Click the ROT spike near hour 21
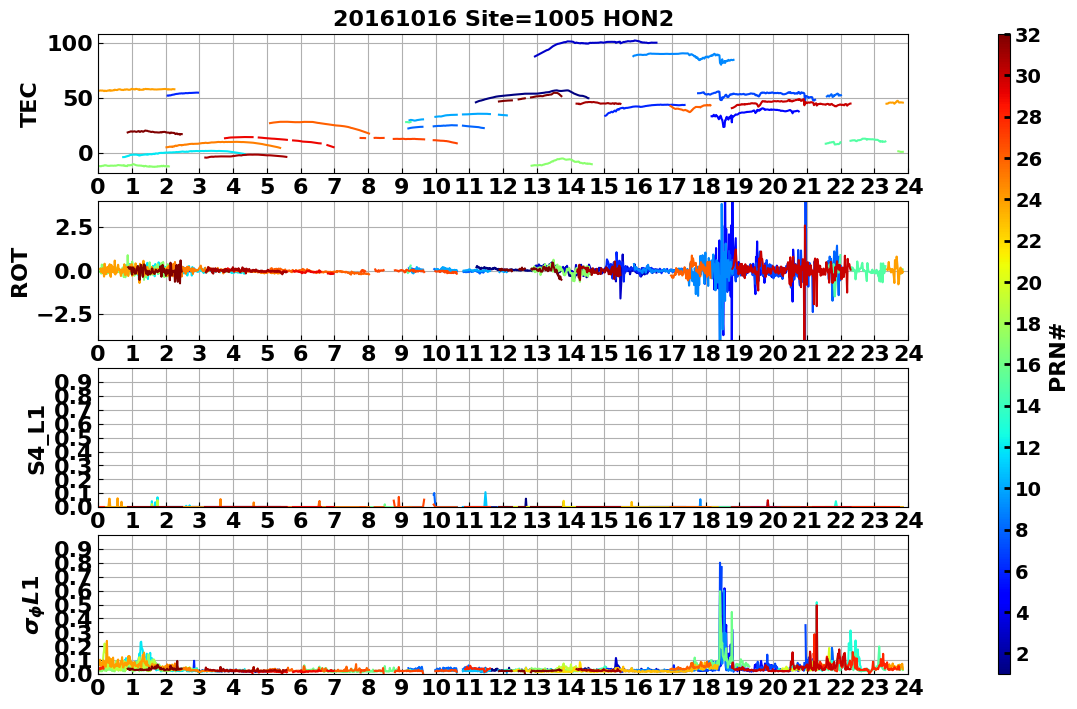The image size is (1077, 709). click(804, 271)
